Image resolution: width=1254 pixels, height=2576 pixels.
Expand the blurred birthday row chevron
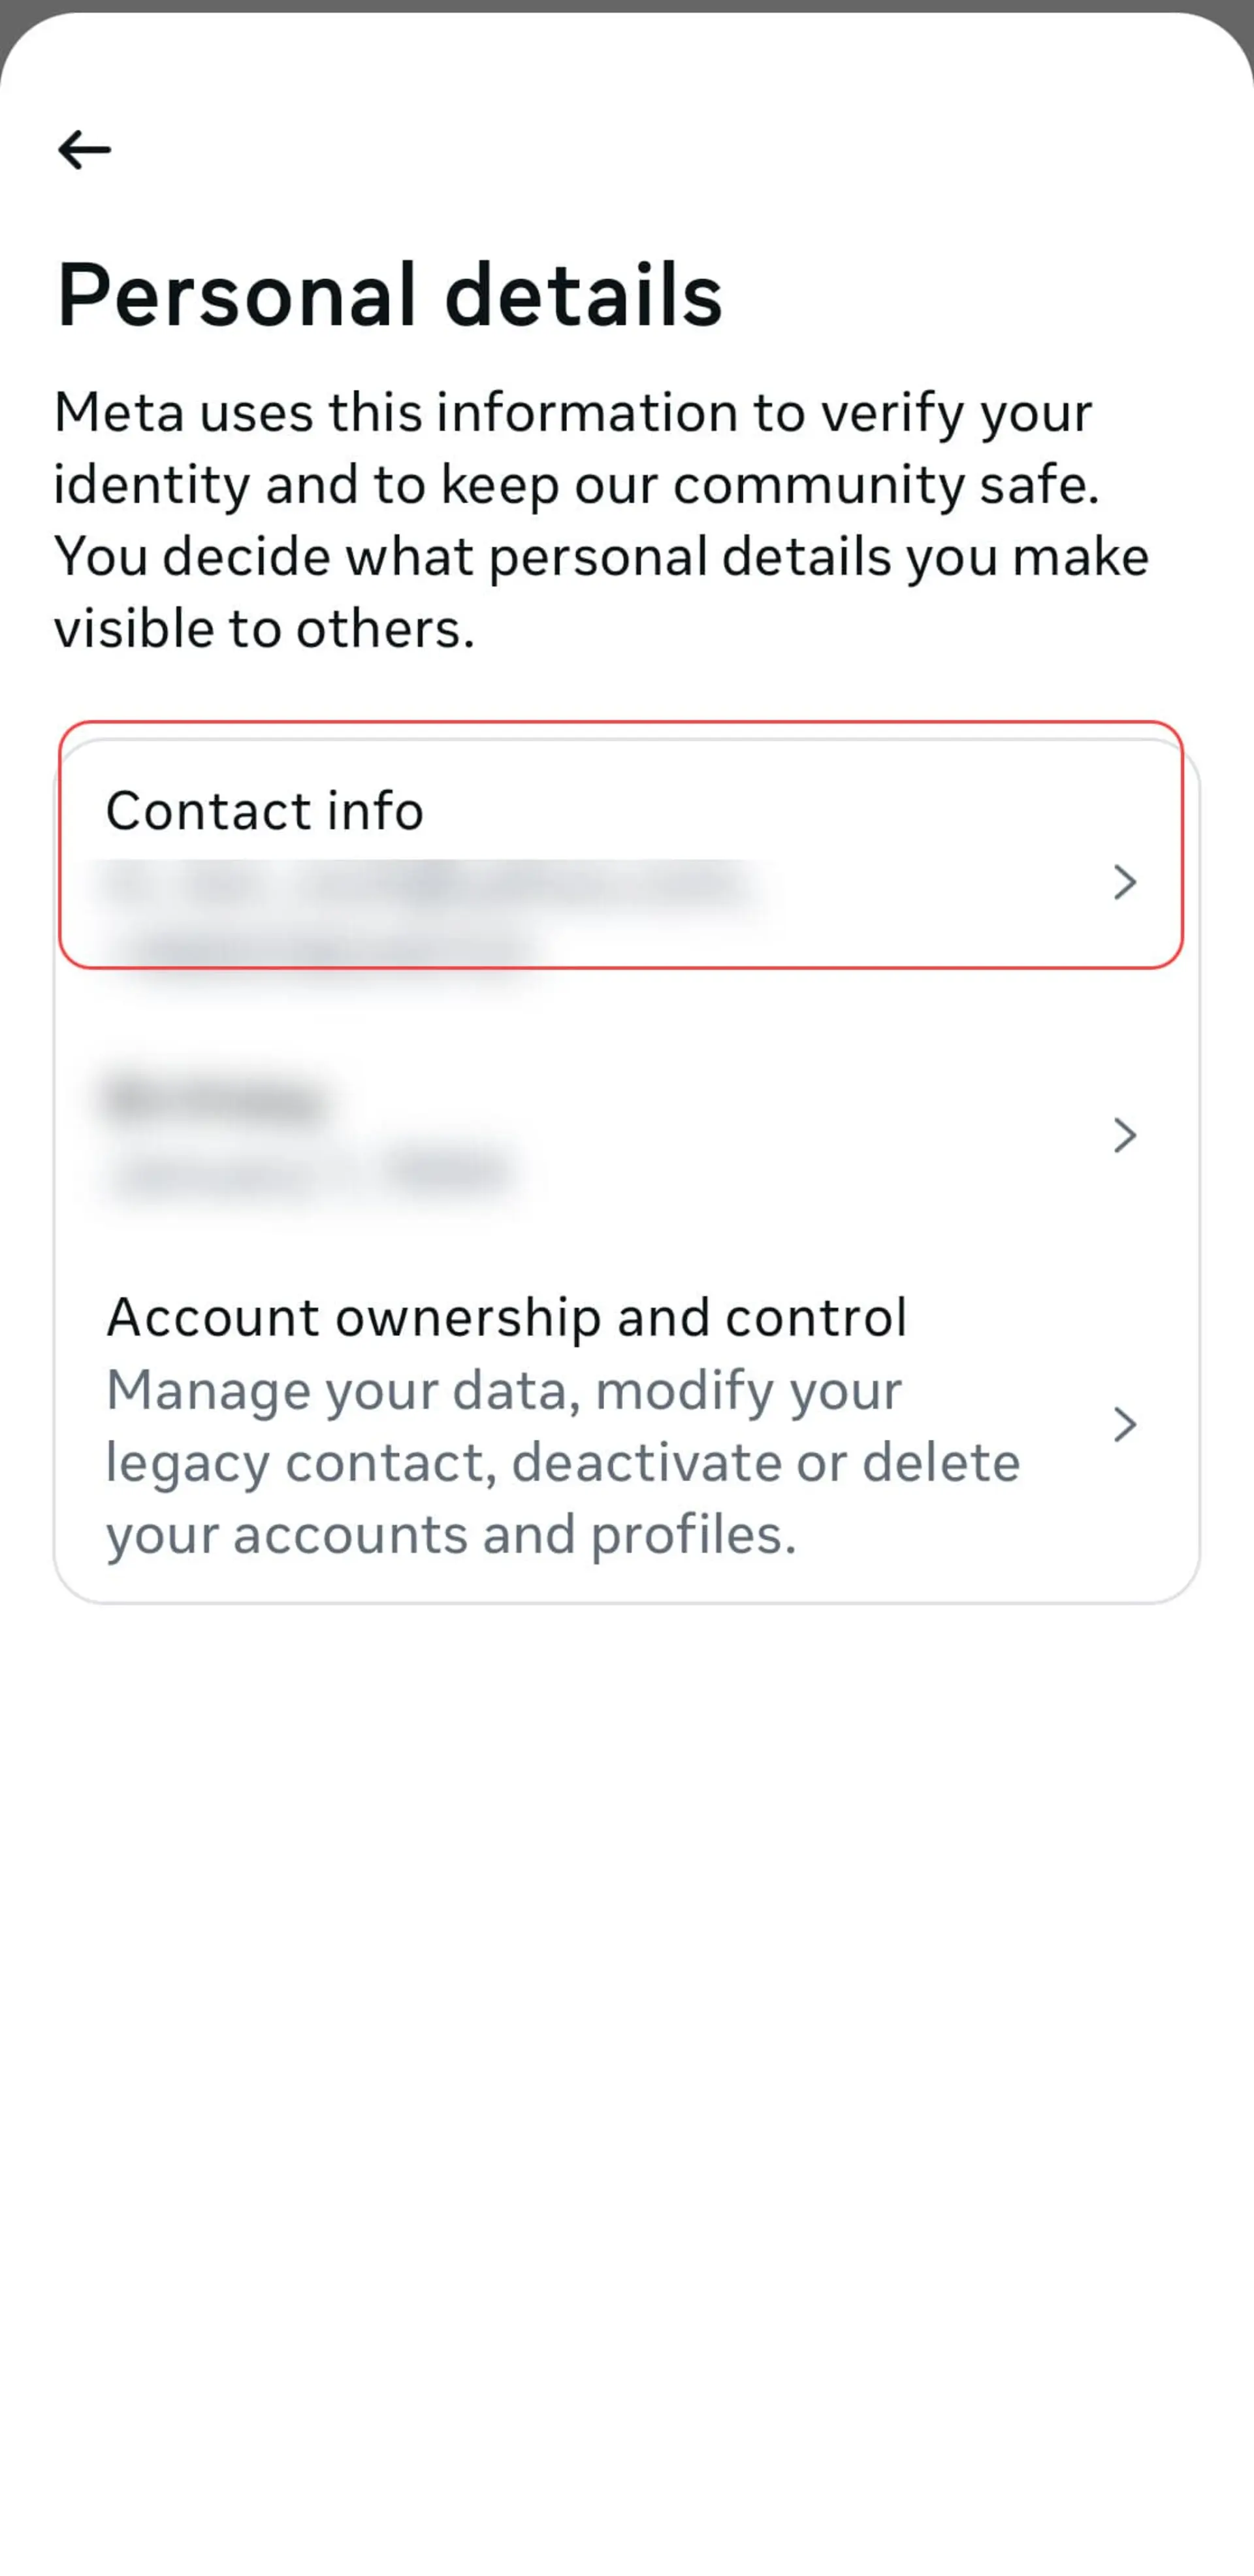pyautogui.click(x=1125, y=1135)
